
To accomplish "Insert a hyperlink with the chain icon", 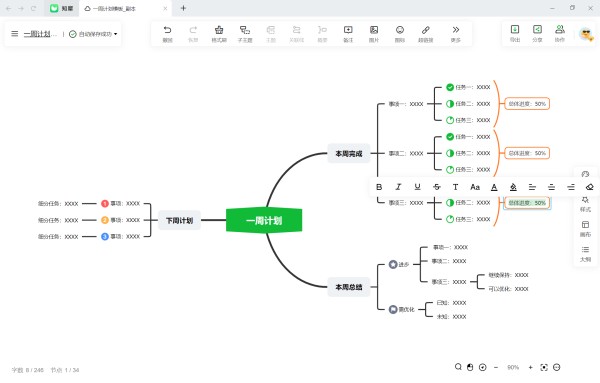I will tap(426, 33).
